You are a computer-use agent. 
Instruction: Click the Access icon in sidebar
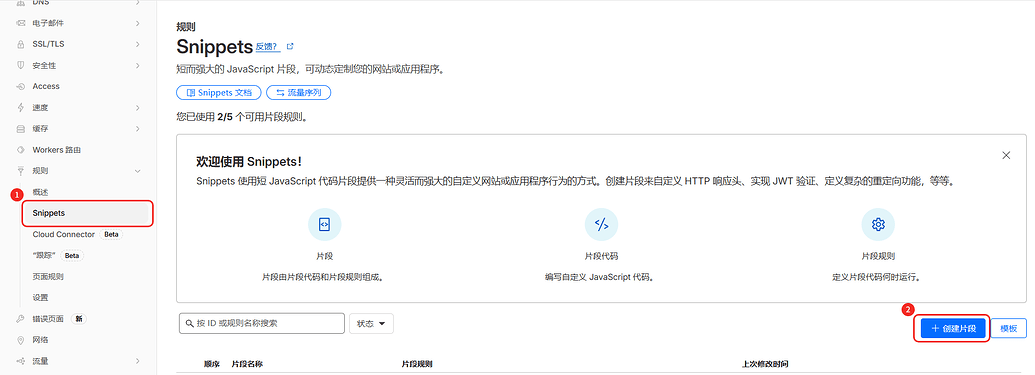pos(20,86)
